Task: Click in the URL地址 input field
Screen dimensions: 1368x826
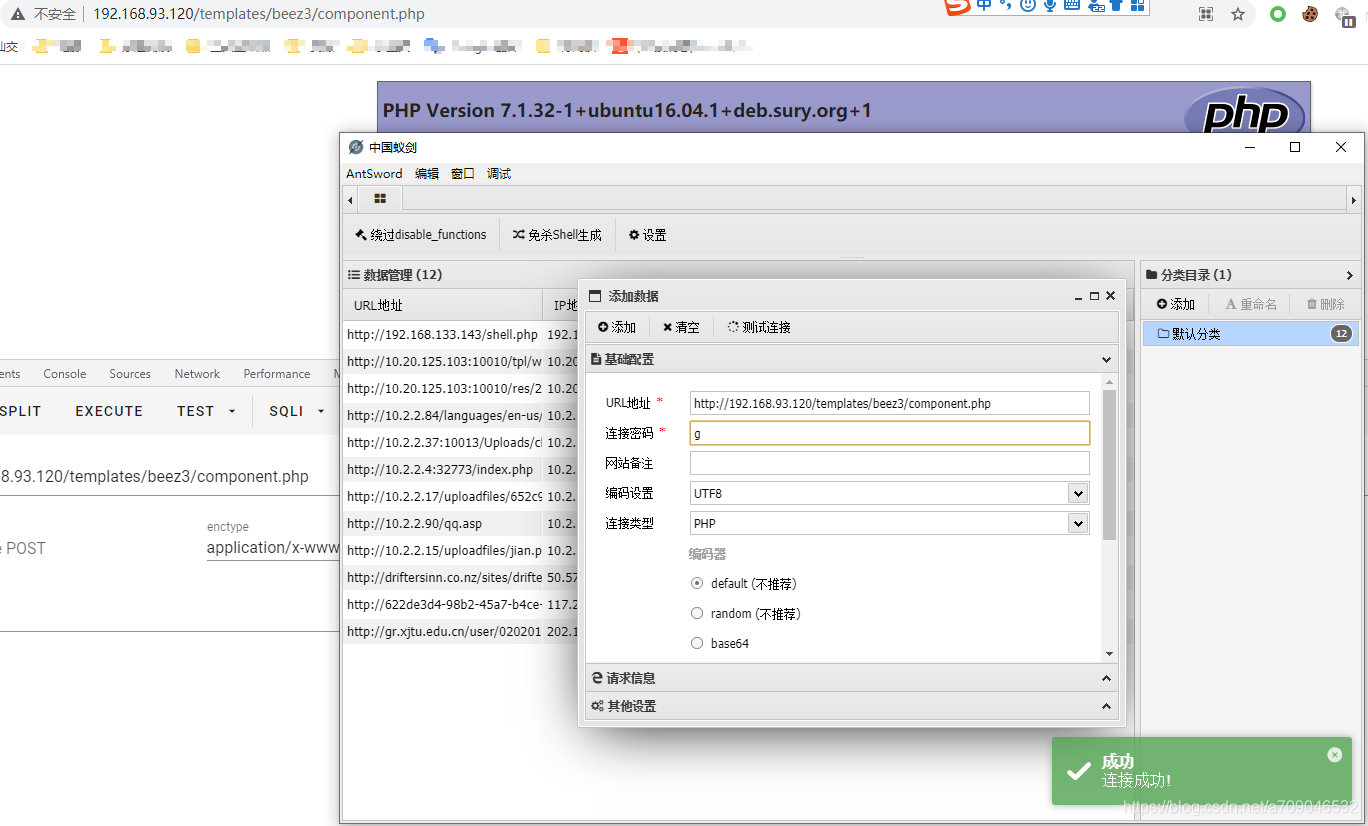Action: [x=889, y=403]
